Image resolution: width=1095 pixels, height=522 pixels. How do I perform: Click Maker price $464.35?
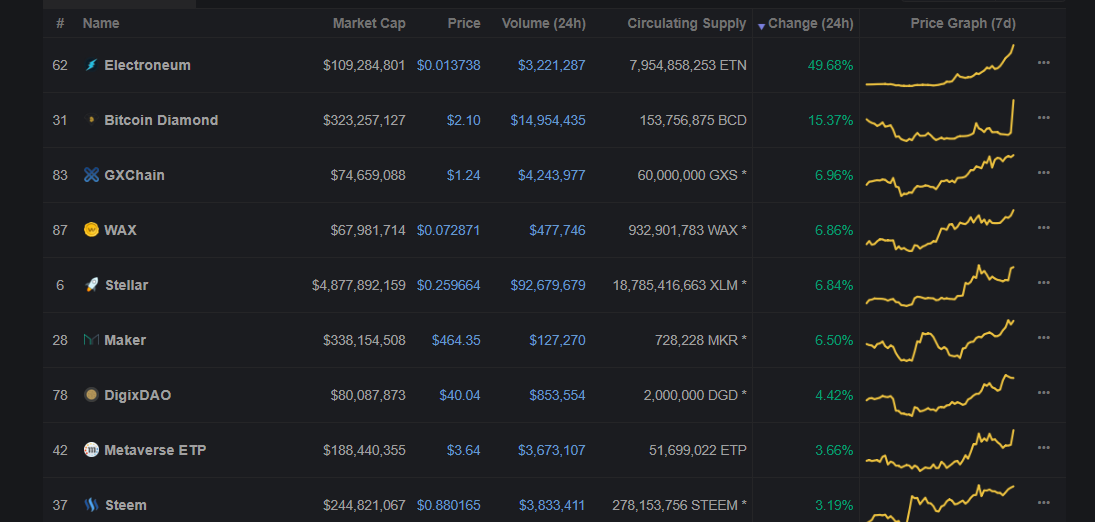(x=456, y=340)
